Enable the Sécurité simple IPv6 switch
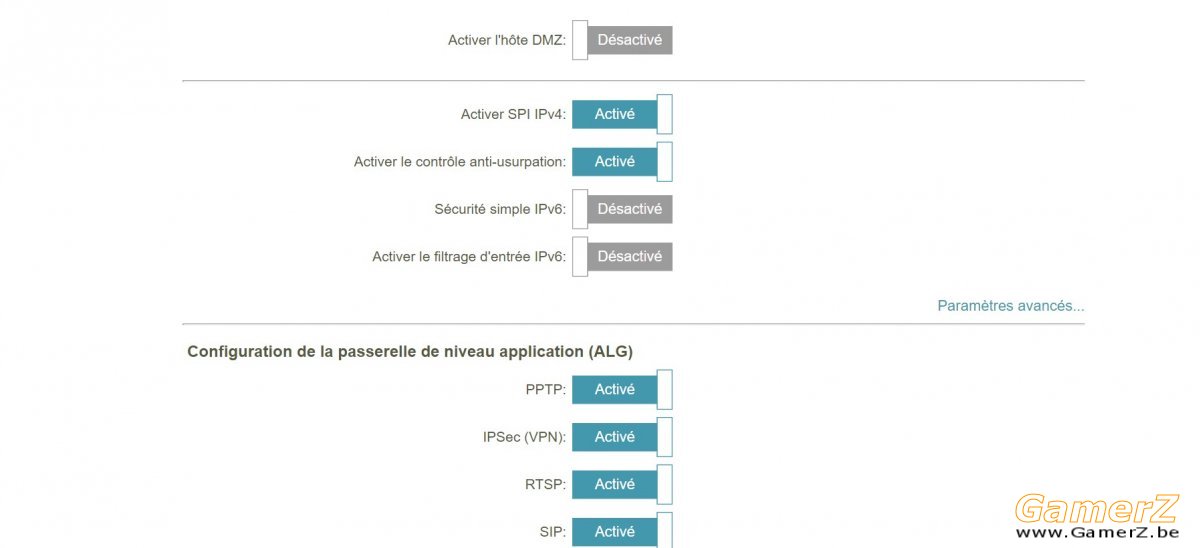The image size is (1200, 548). pyautogui.click(x=622, y=209)
